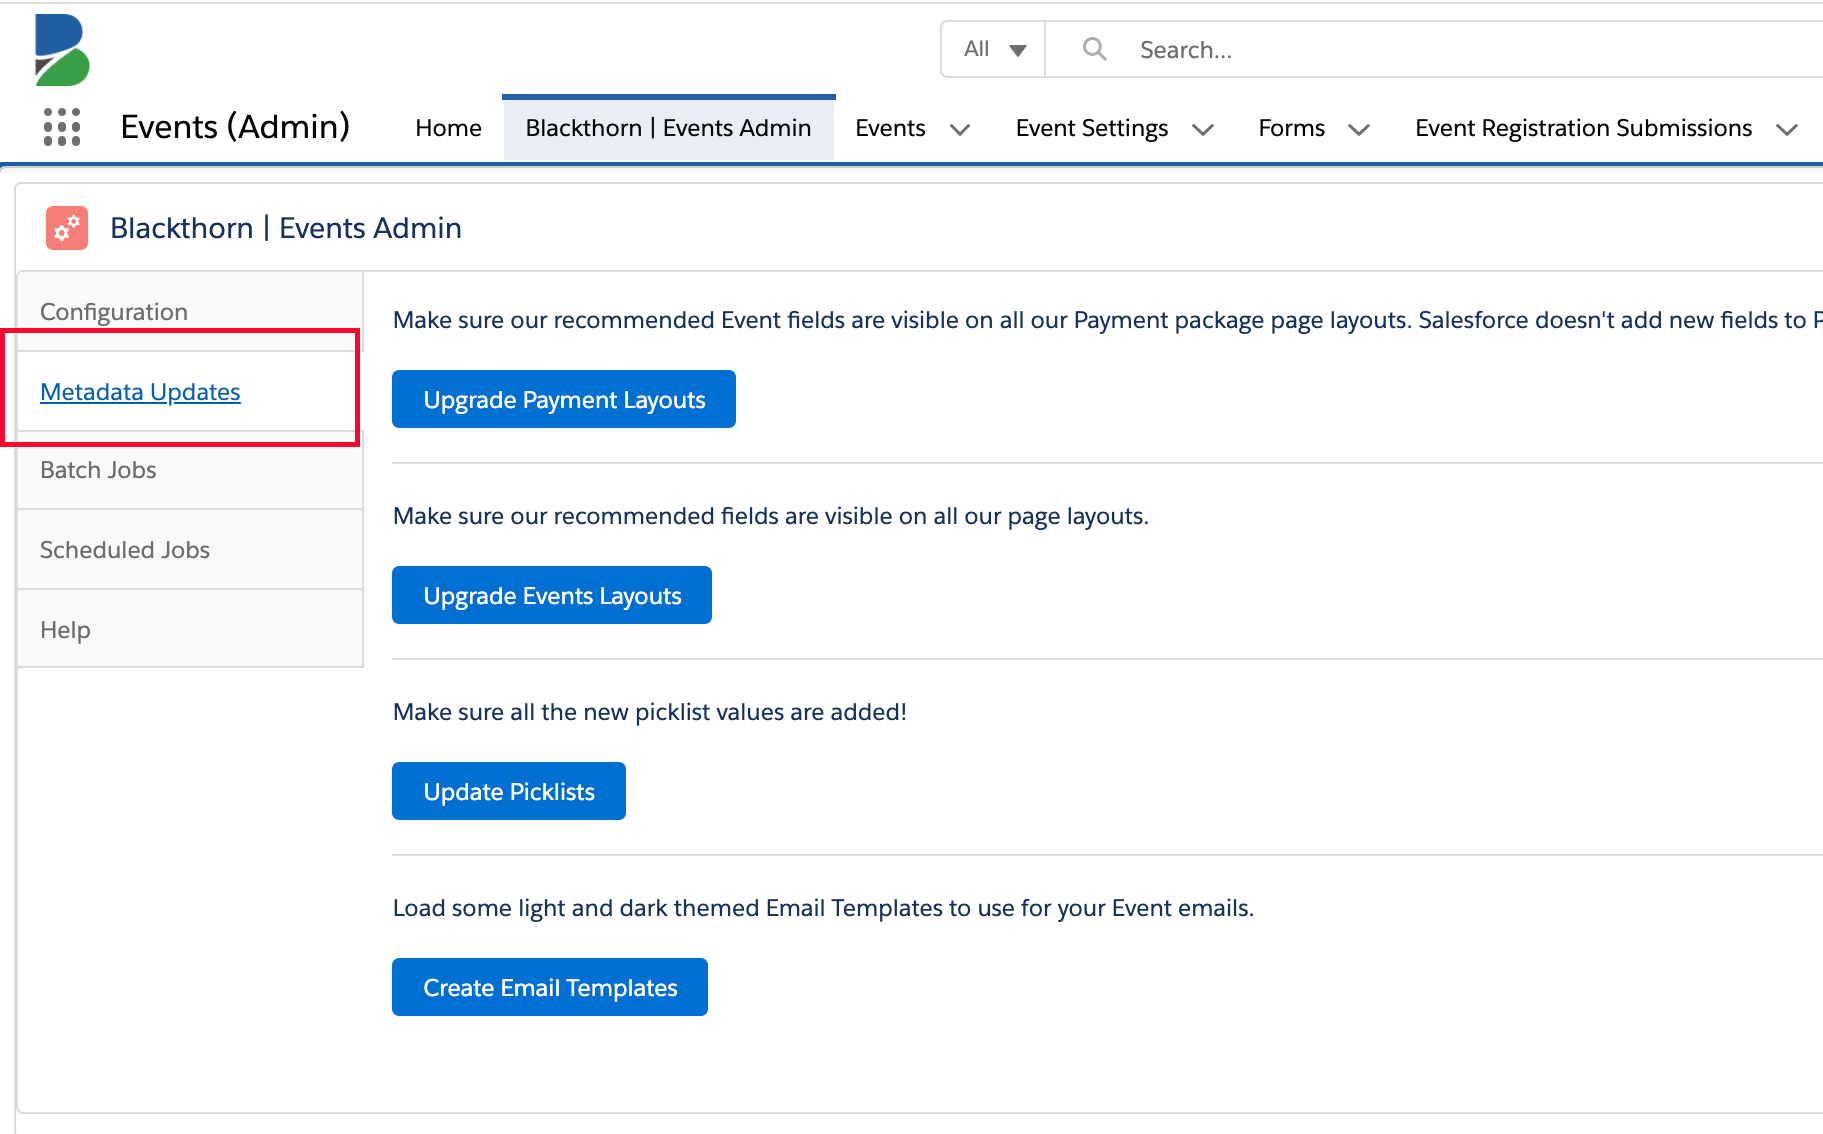Click Create Email Templates button
Image resolution: width=1823 pixels, height=1134 pixels.
coord(550,987)
